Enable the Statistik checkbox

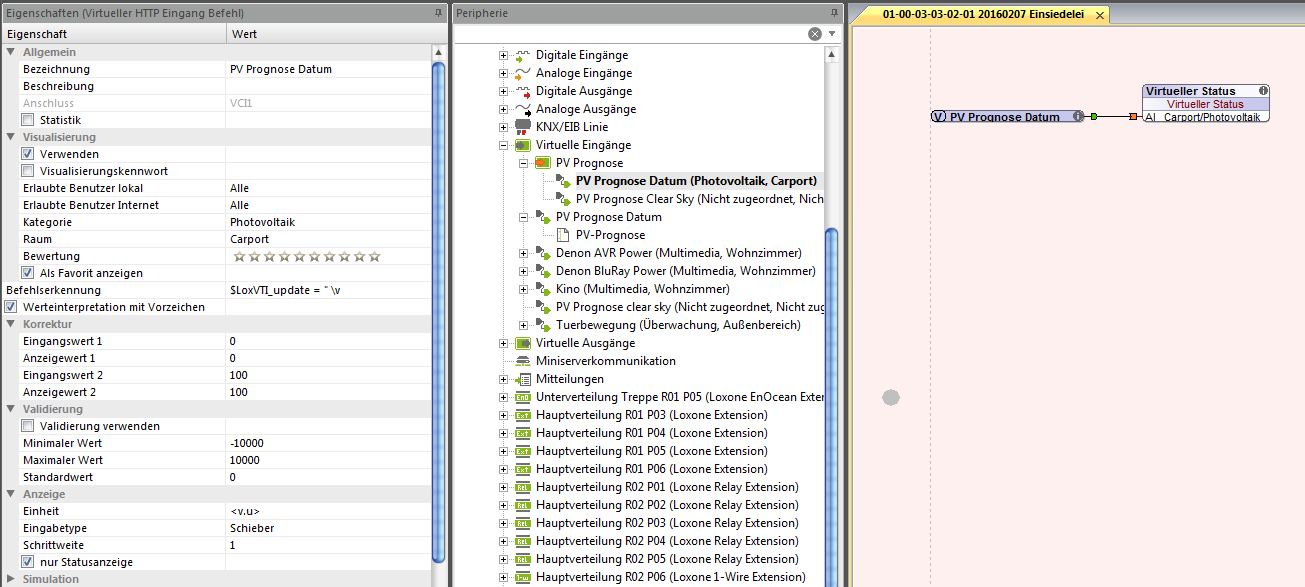[x=28, y=120]
